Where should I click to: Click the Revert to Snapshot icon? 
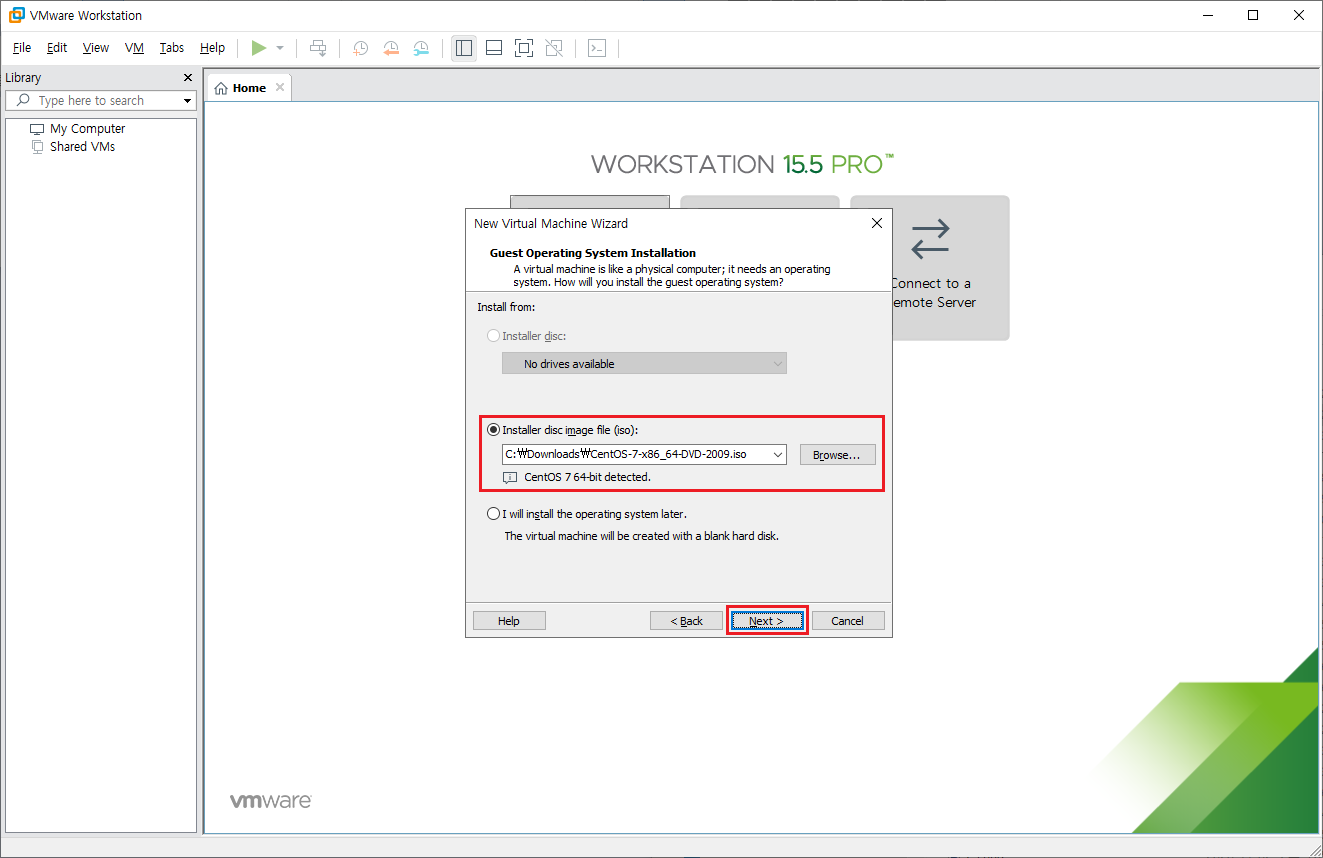point(391,48)
